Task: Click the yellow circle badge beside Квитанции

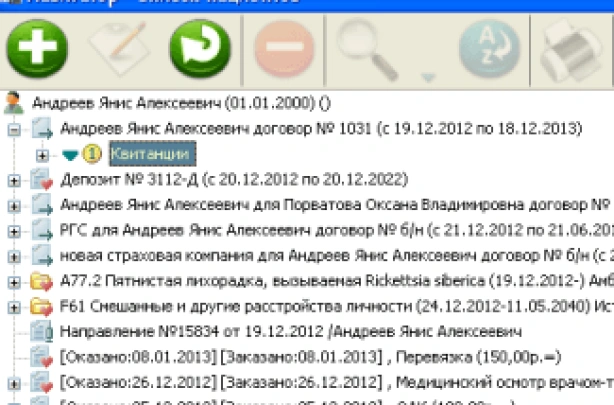Action: tap(88, 154)
